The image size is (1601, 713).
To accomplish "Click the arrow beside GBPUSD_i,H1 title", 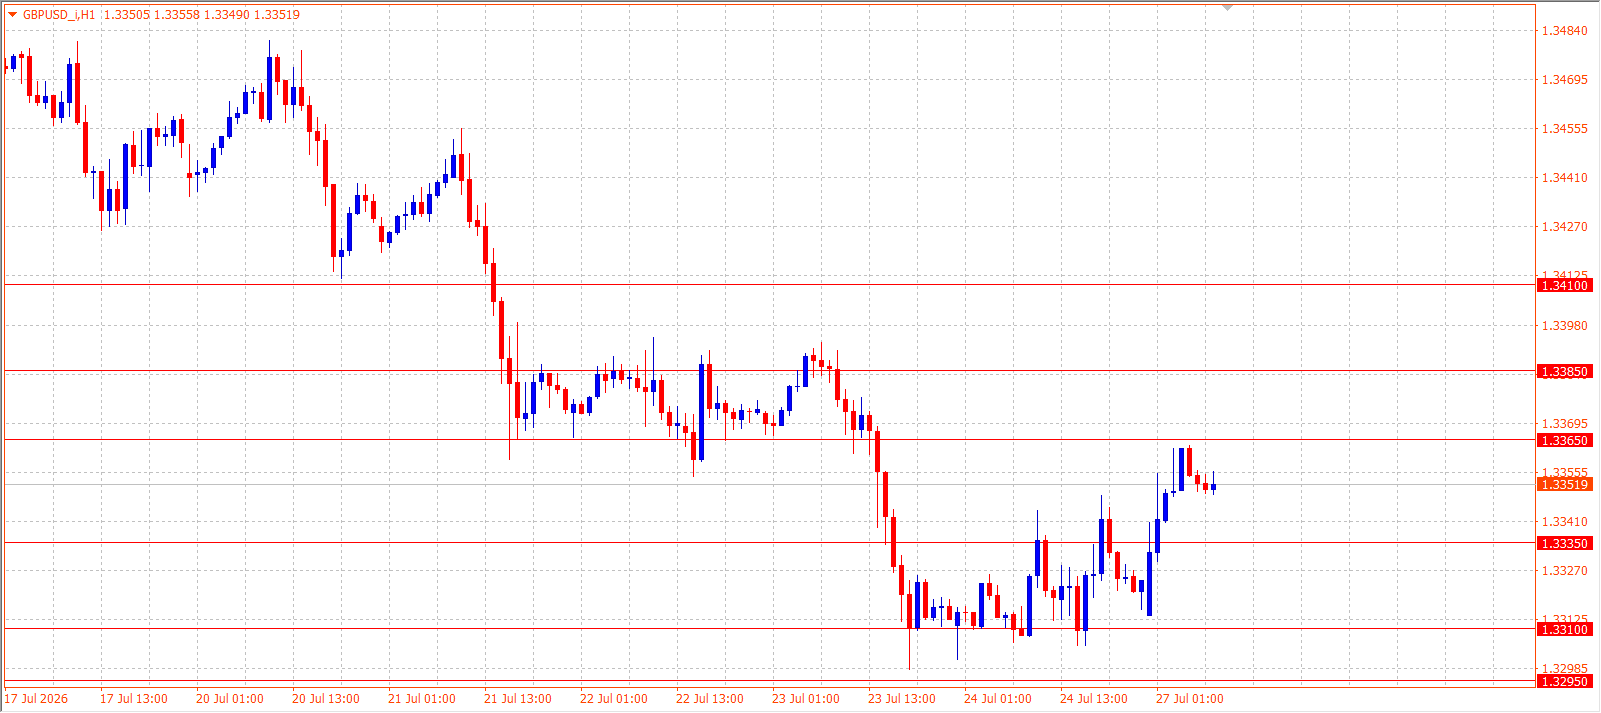I will pyautogui.click(x=12, y=15).
